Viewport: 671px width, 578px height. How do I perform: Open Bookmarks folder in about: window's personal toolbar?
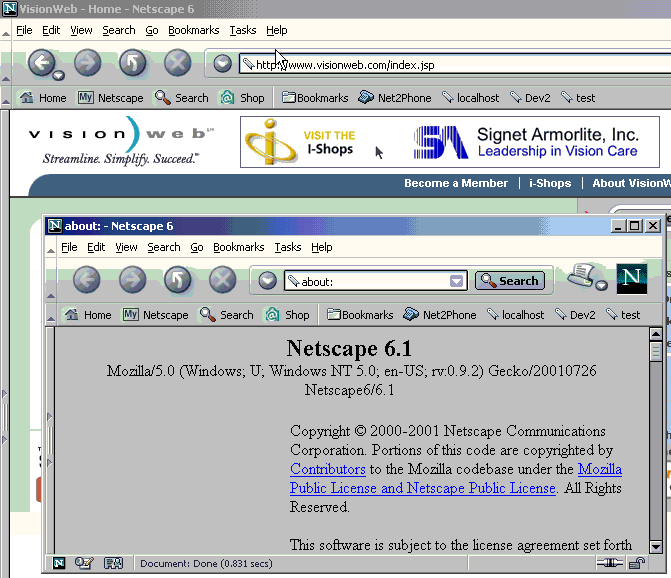pos(360,314)
